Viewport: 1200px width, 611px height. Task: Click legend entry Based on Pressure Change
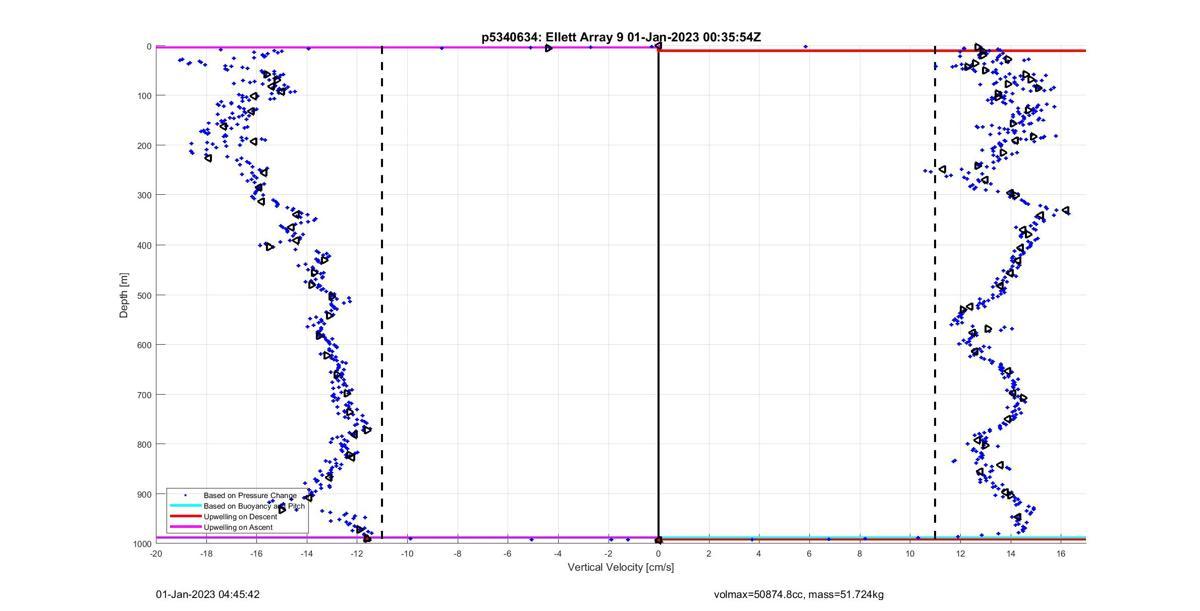pyautogui.click(x=250, y=495)
